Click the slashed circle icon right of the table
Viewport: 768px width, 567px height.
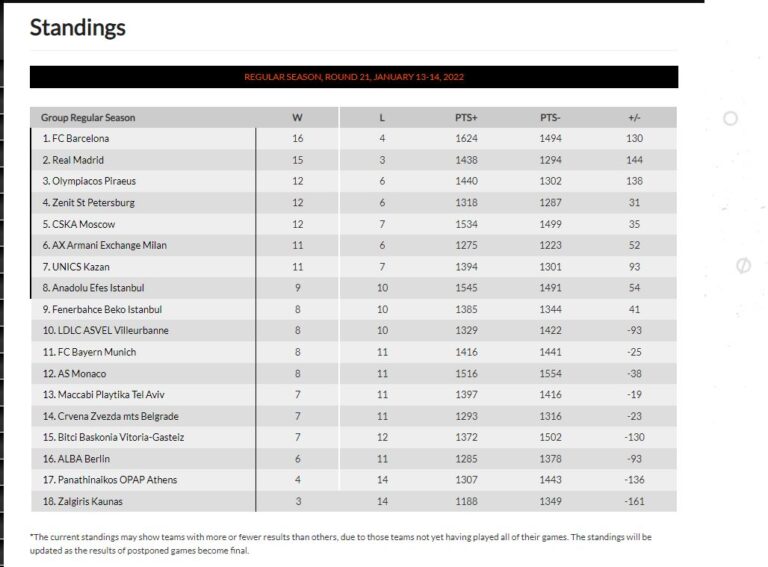pos(743,266)
